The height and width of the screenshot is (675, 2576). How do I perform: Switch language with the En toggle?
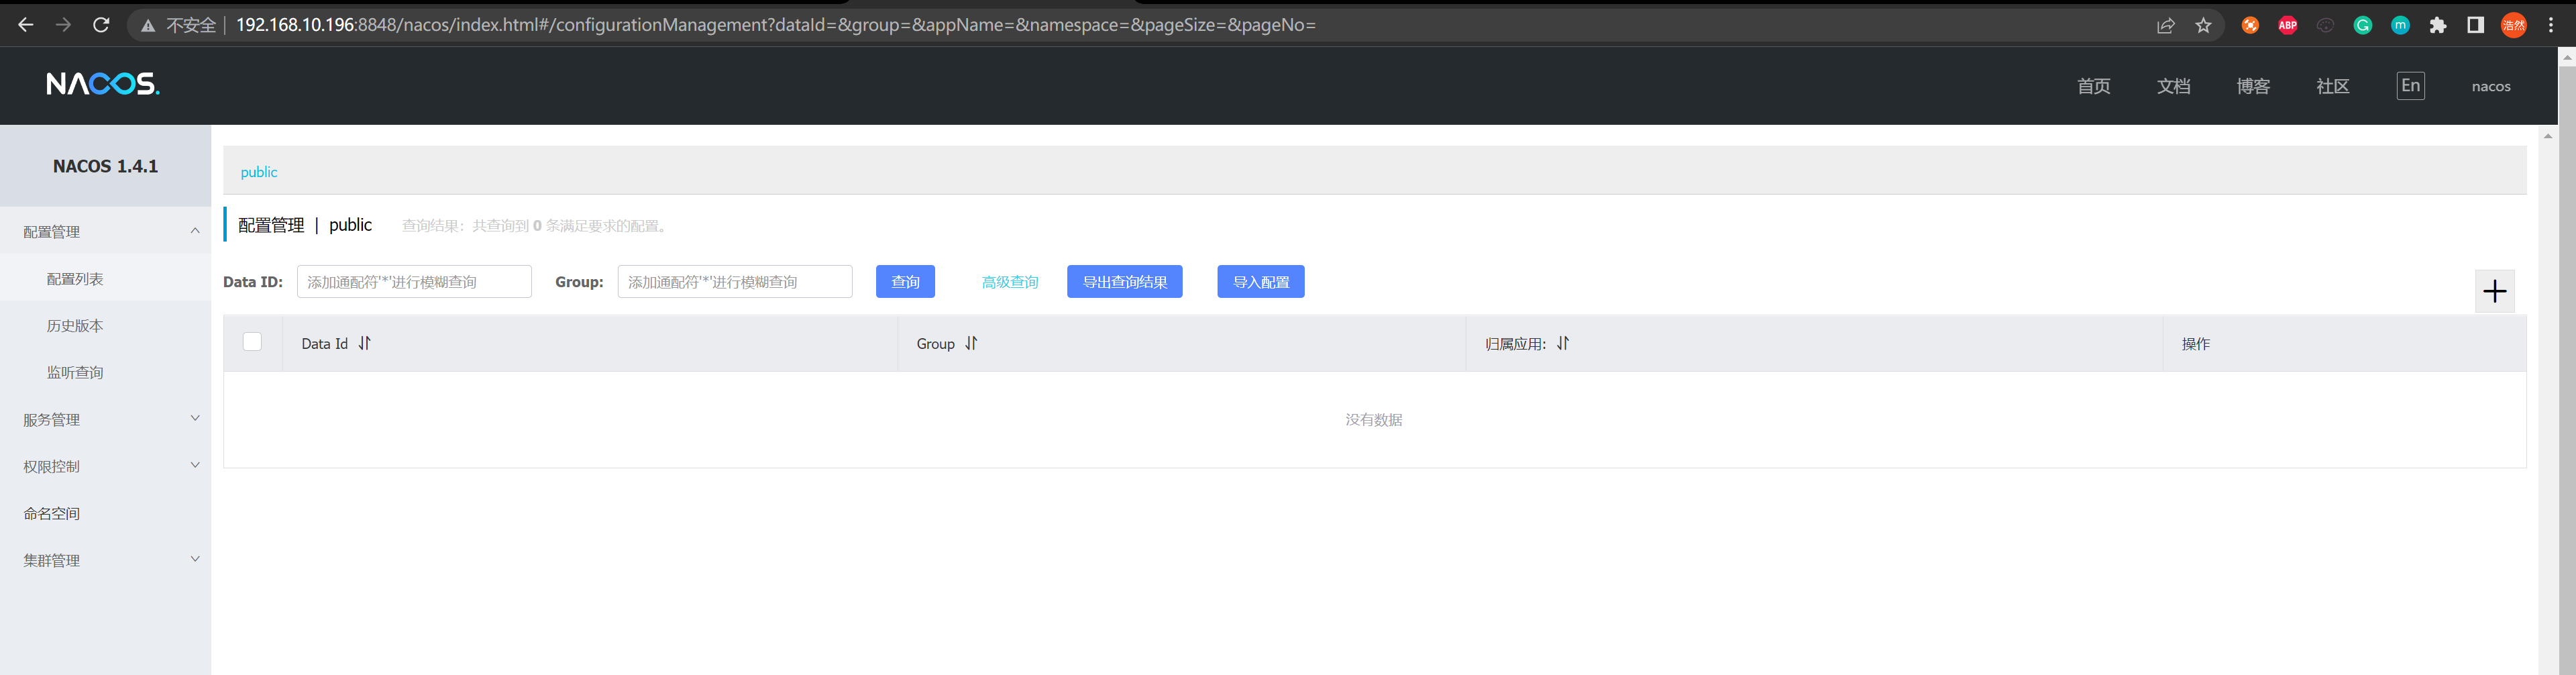point(2410,85)
